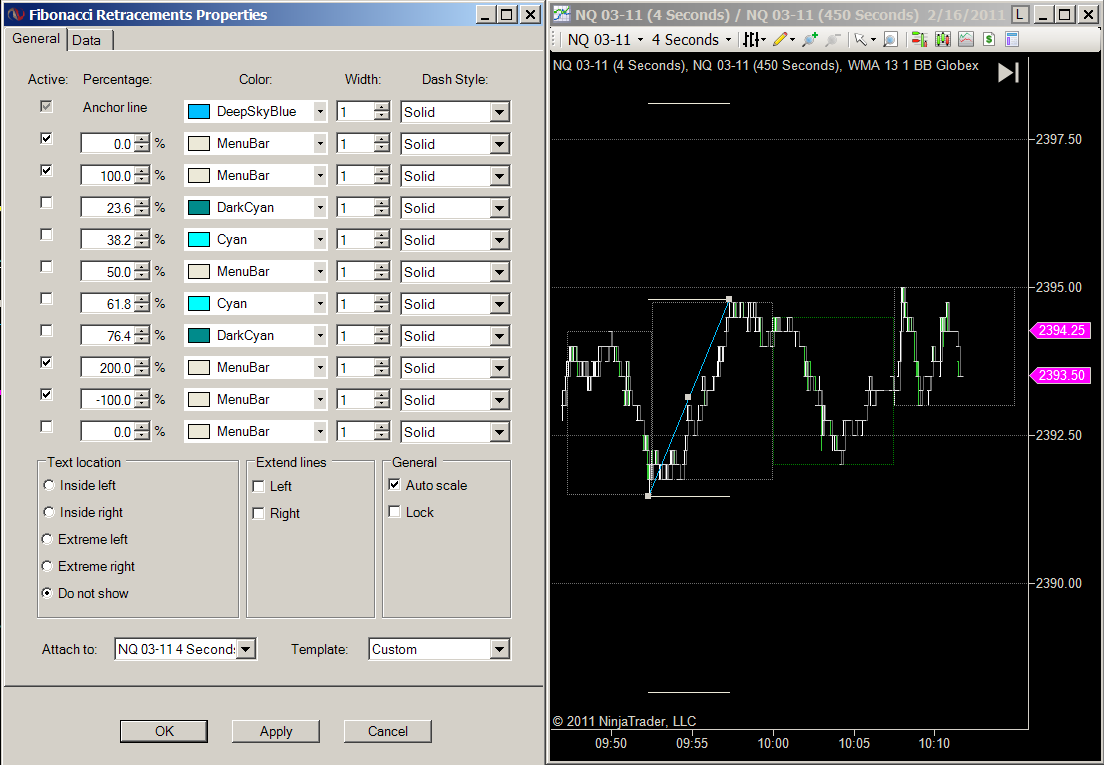The image size is (1104, 765).
Task: Click width field on 100.0 % row
Action: (x=356, y=176)
